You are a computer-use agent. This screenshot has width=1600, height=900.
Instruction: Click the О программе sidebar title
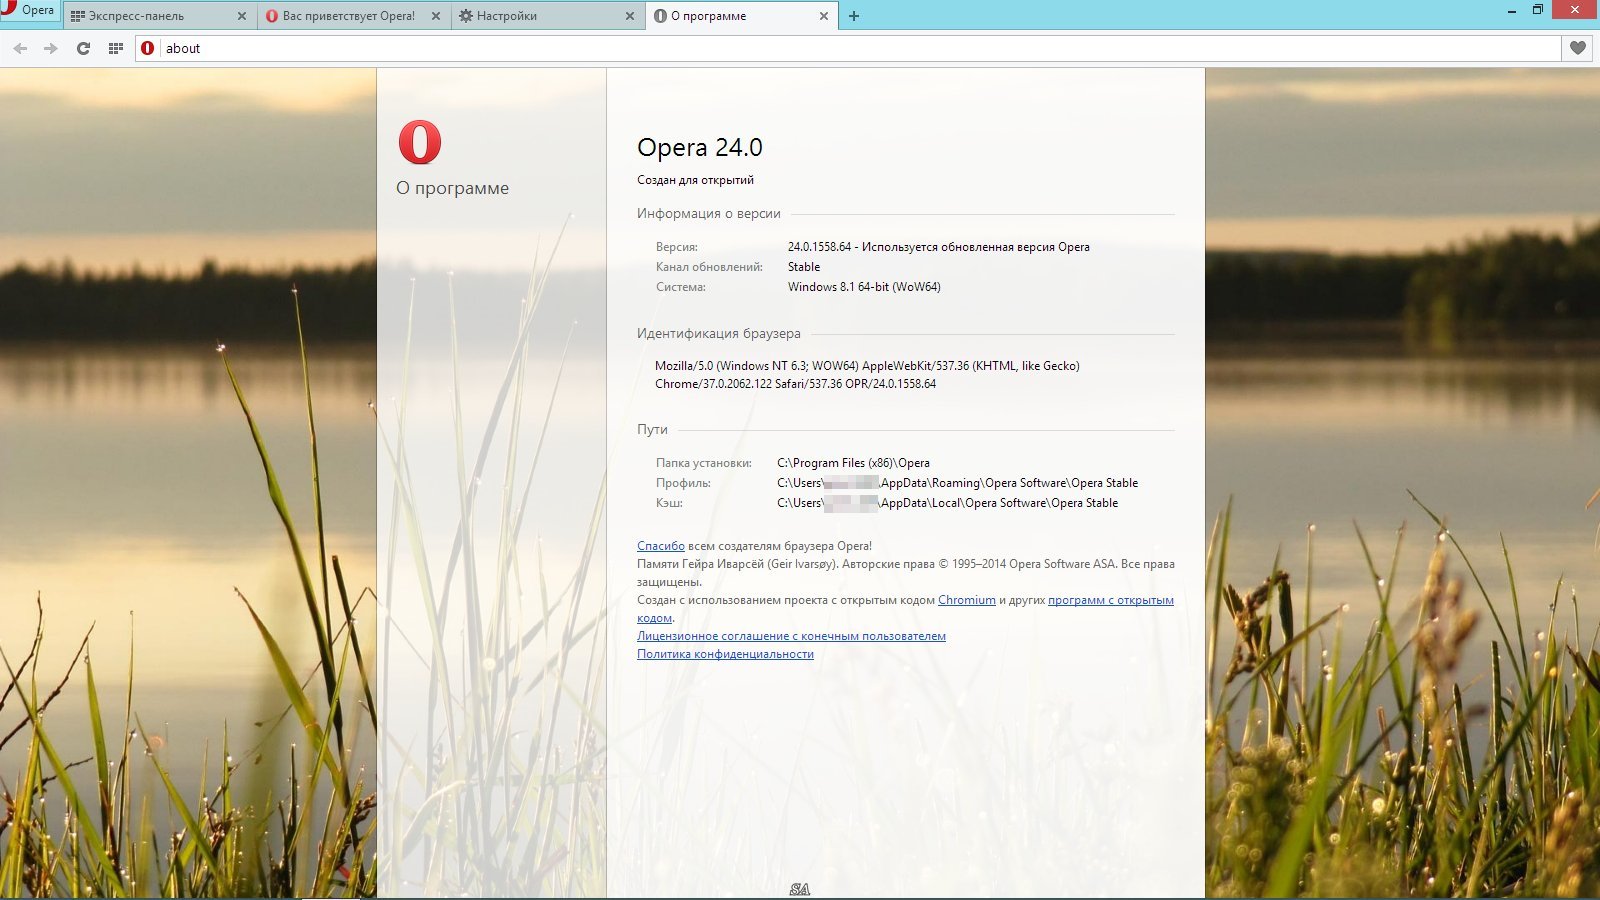[x=452, y=188]
